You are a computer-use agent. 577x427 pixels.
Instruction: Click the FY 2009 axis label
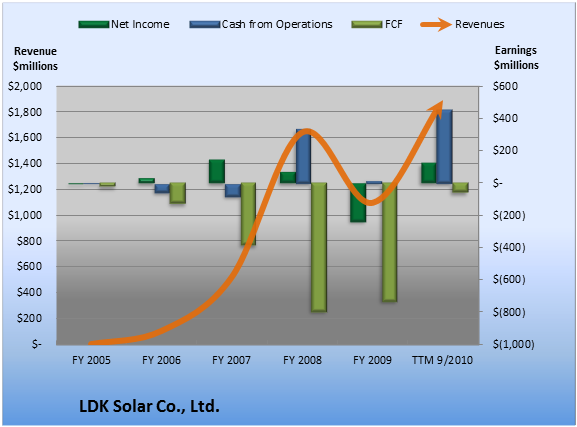[372, 360]
